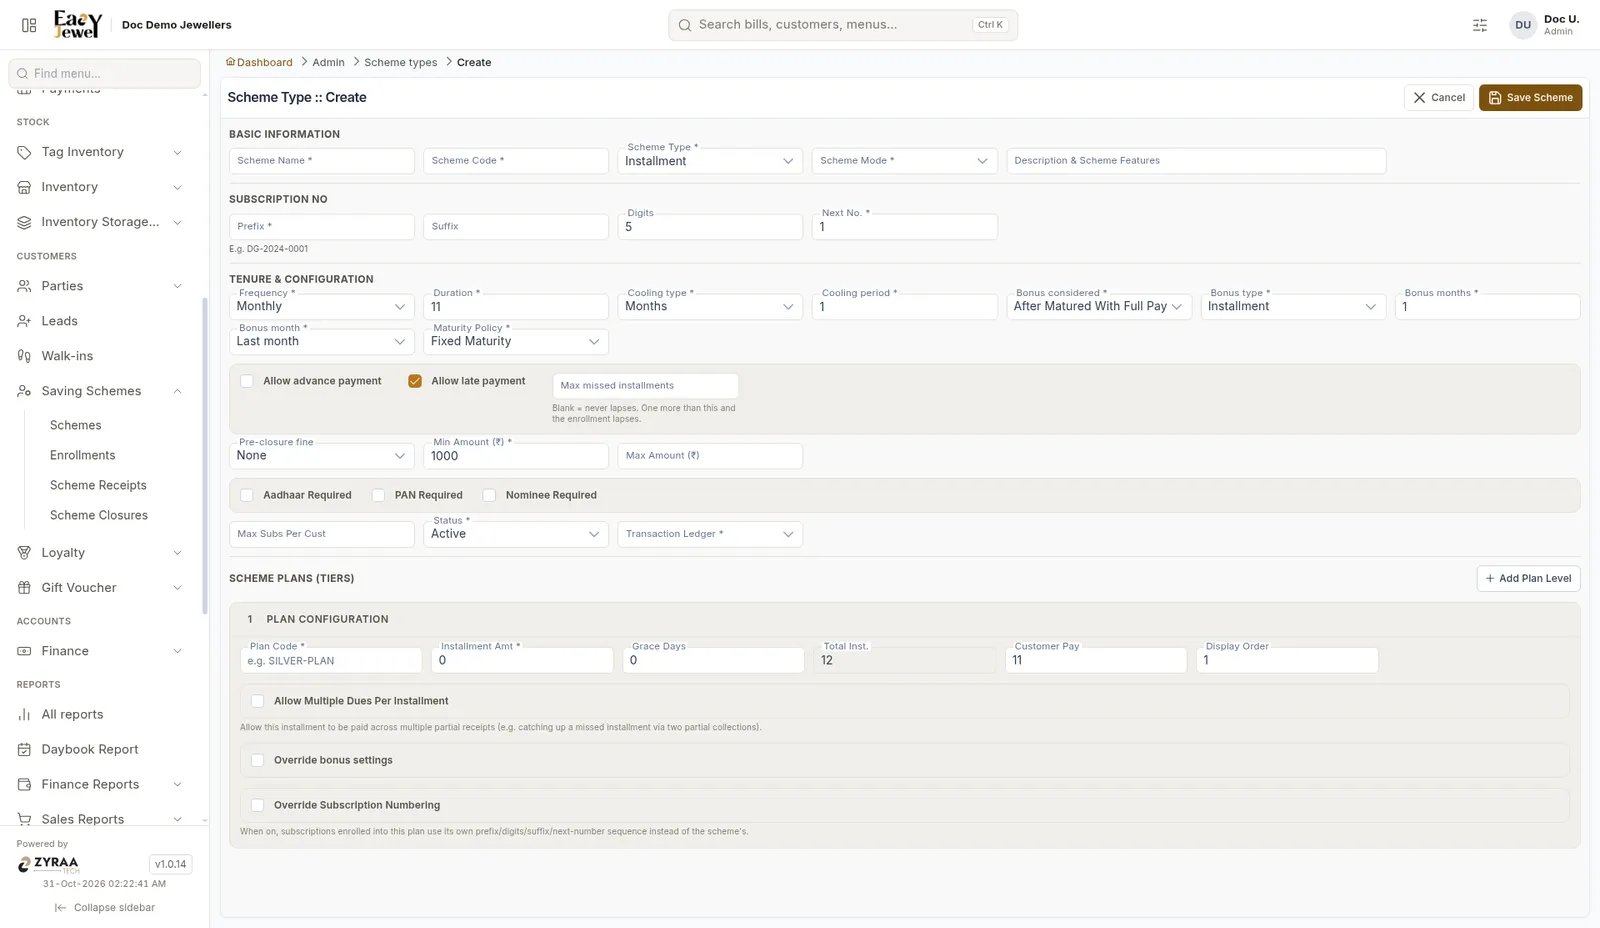1600x928 pixels.
Task: Click the Leads person-add icon
Action: (24, 321)
